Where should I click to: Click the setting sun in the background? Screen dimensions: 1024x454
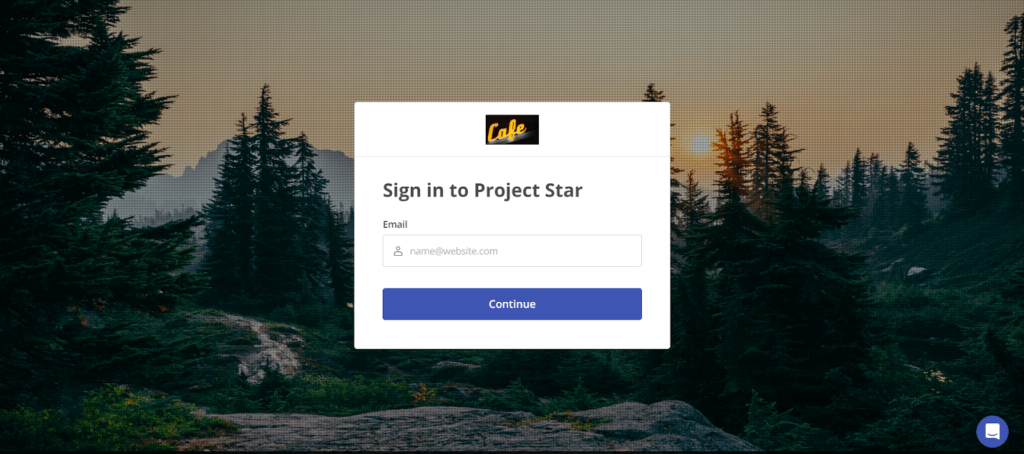click(x=700, y=144)
